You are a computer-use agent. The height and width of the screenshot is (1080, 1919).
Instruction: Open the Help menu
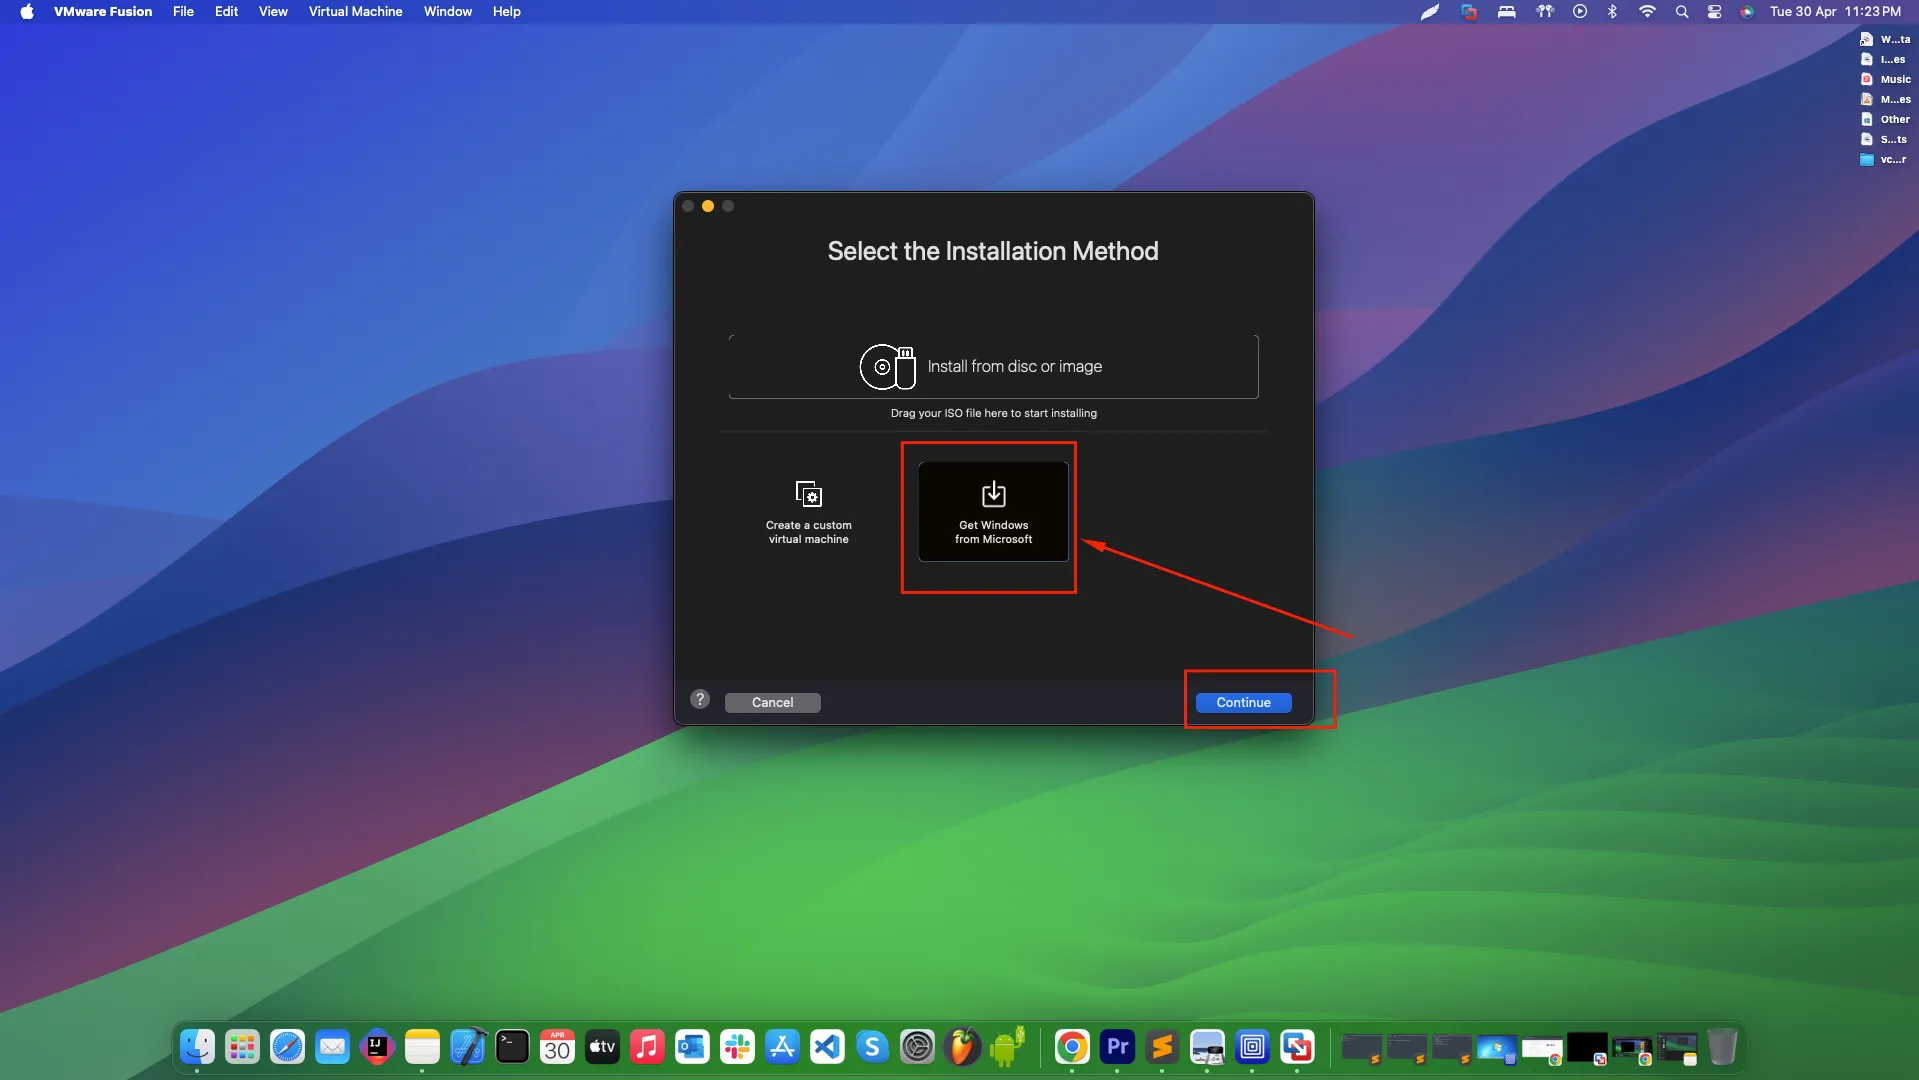(506, 12)
